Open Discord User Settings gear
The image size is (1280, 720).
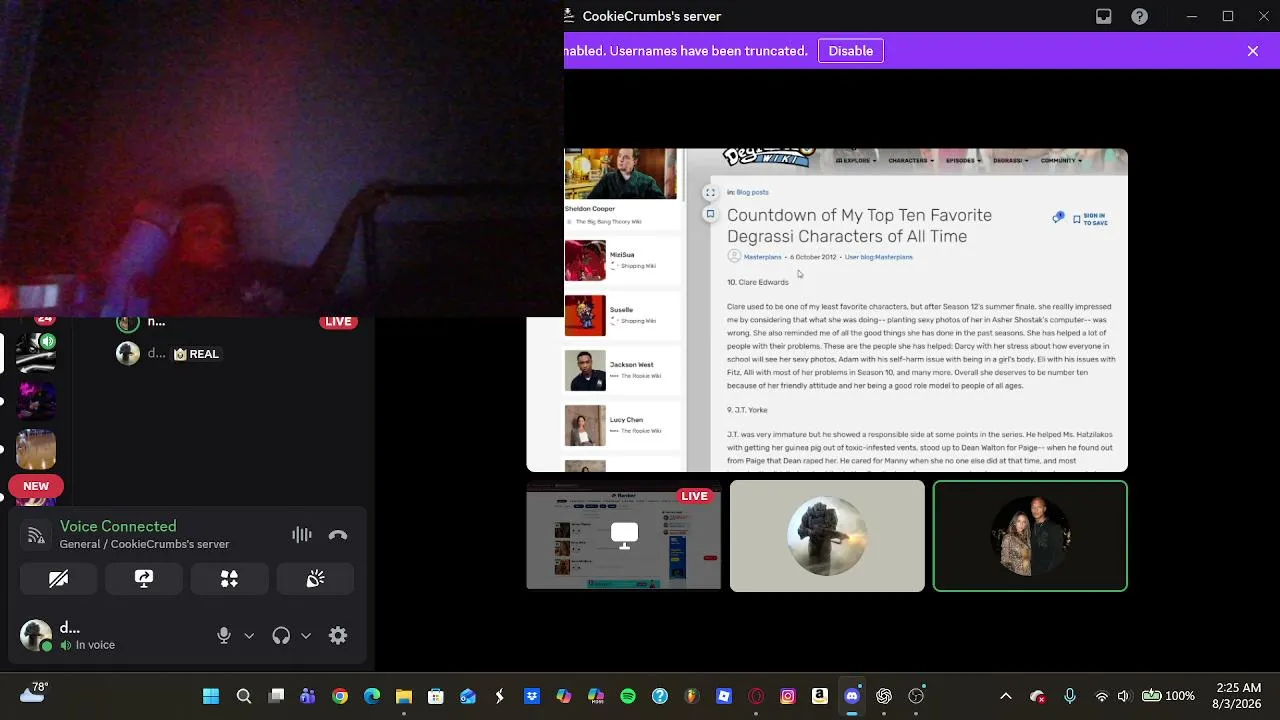(338, 636)
